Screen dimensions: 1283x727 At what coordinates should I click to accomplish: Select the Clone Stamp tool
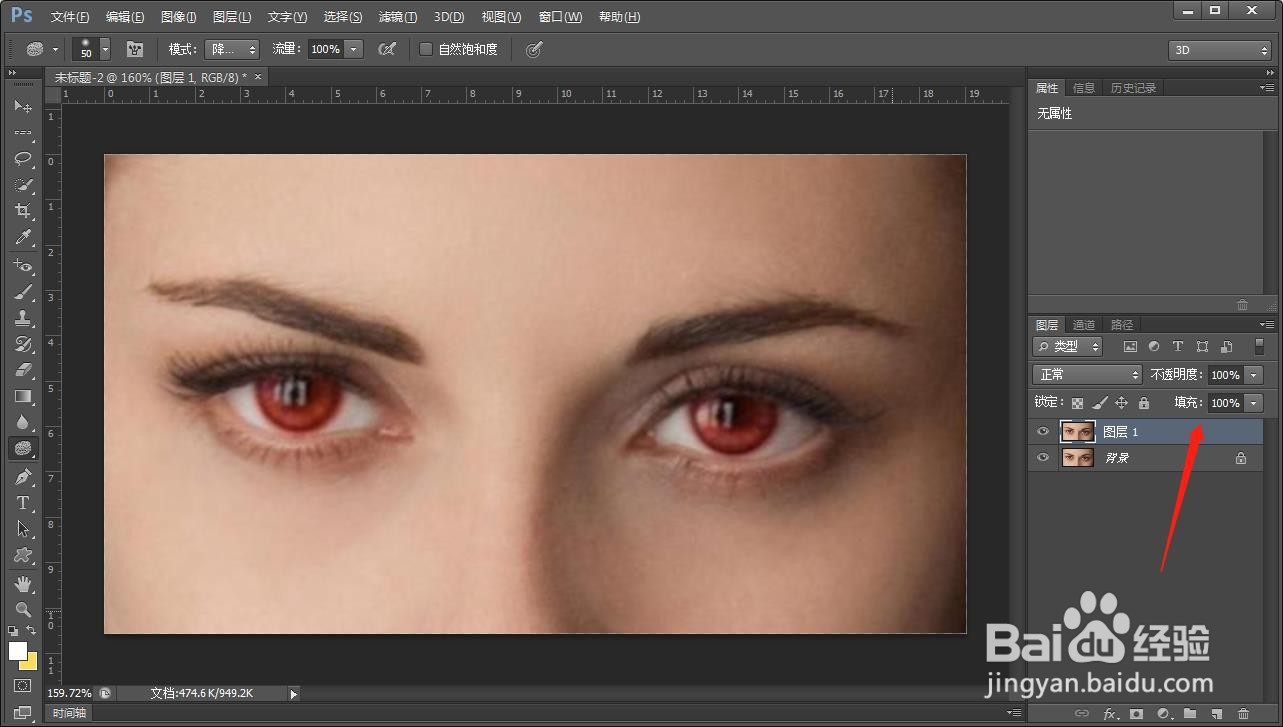point(22,318)
